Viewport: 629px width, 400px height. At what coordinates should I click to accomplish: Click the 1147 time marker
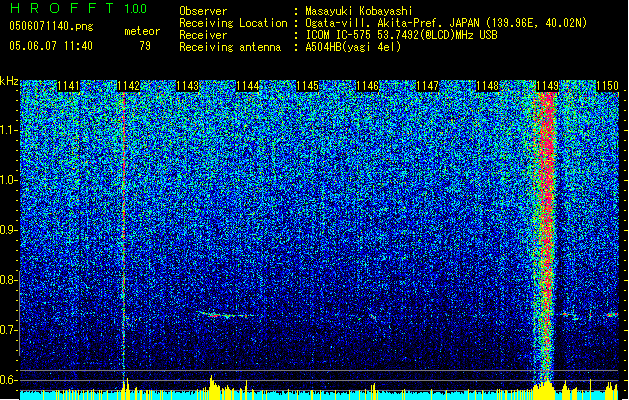(428, 86)
